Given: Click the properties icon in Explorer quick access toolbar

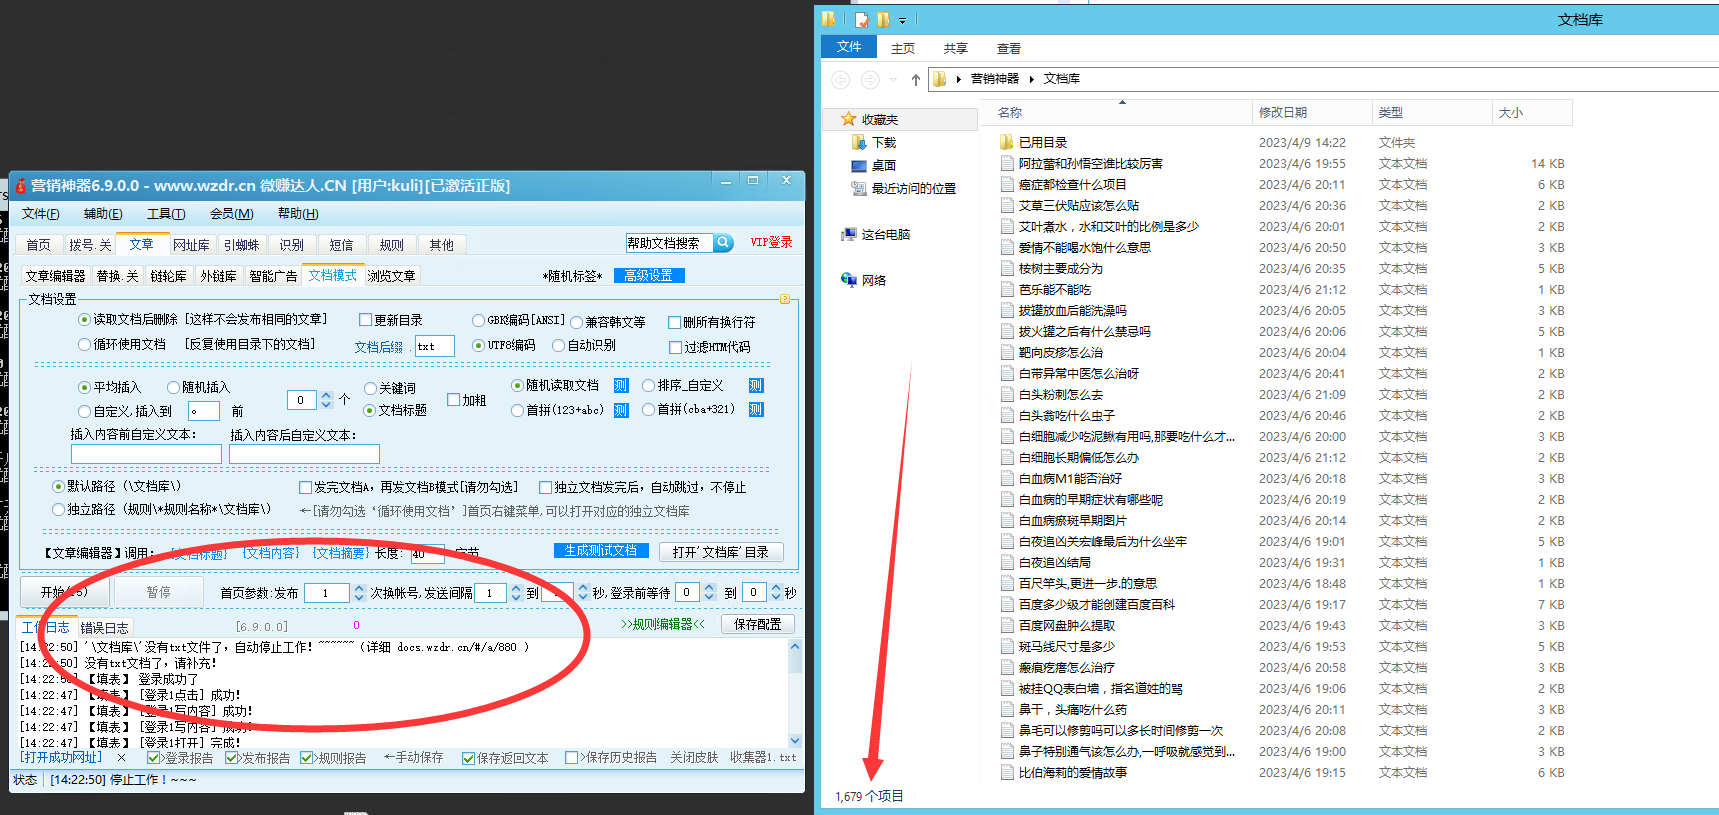Looking at the screenshot, I should [861, 19].
